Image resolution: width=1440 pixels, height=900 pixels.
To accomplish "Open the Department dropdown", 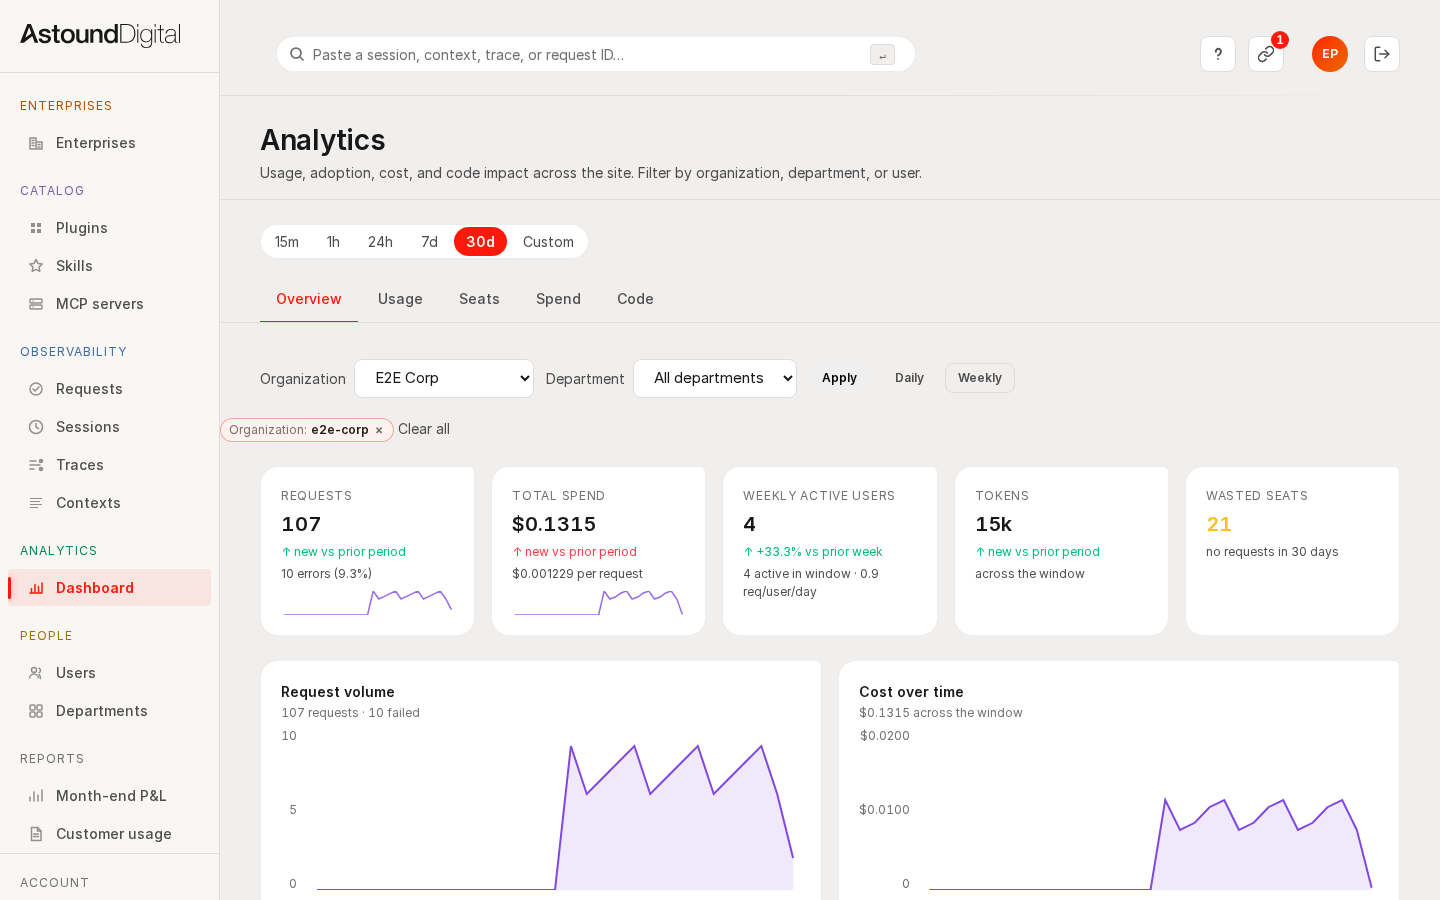I will pos(715,378).
